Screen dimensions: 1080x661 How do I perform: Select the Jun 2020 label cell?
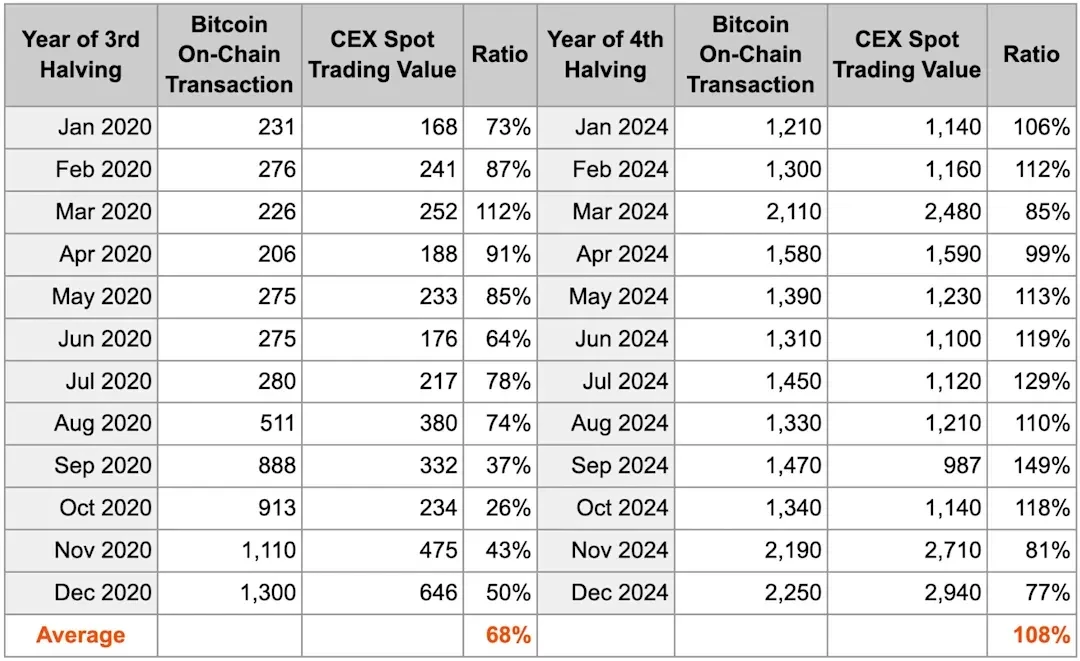click(105, 339)
